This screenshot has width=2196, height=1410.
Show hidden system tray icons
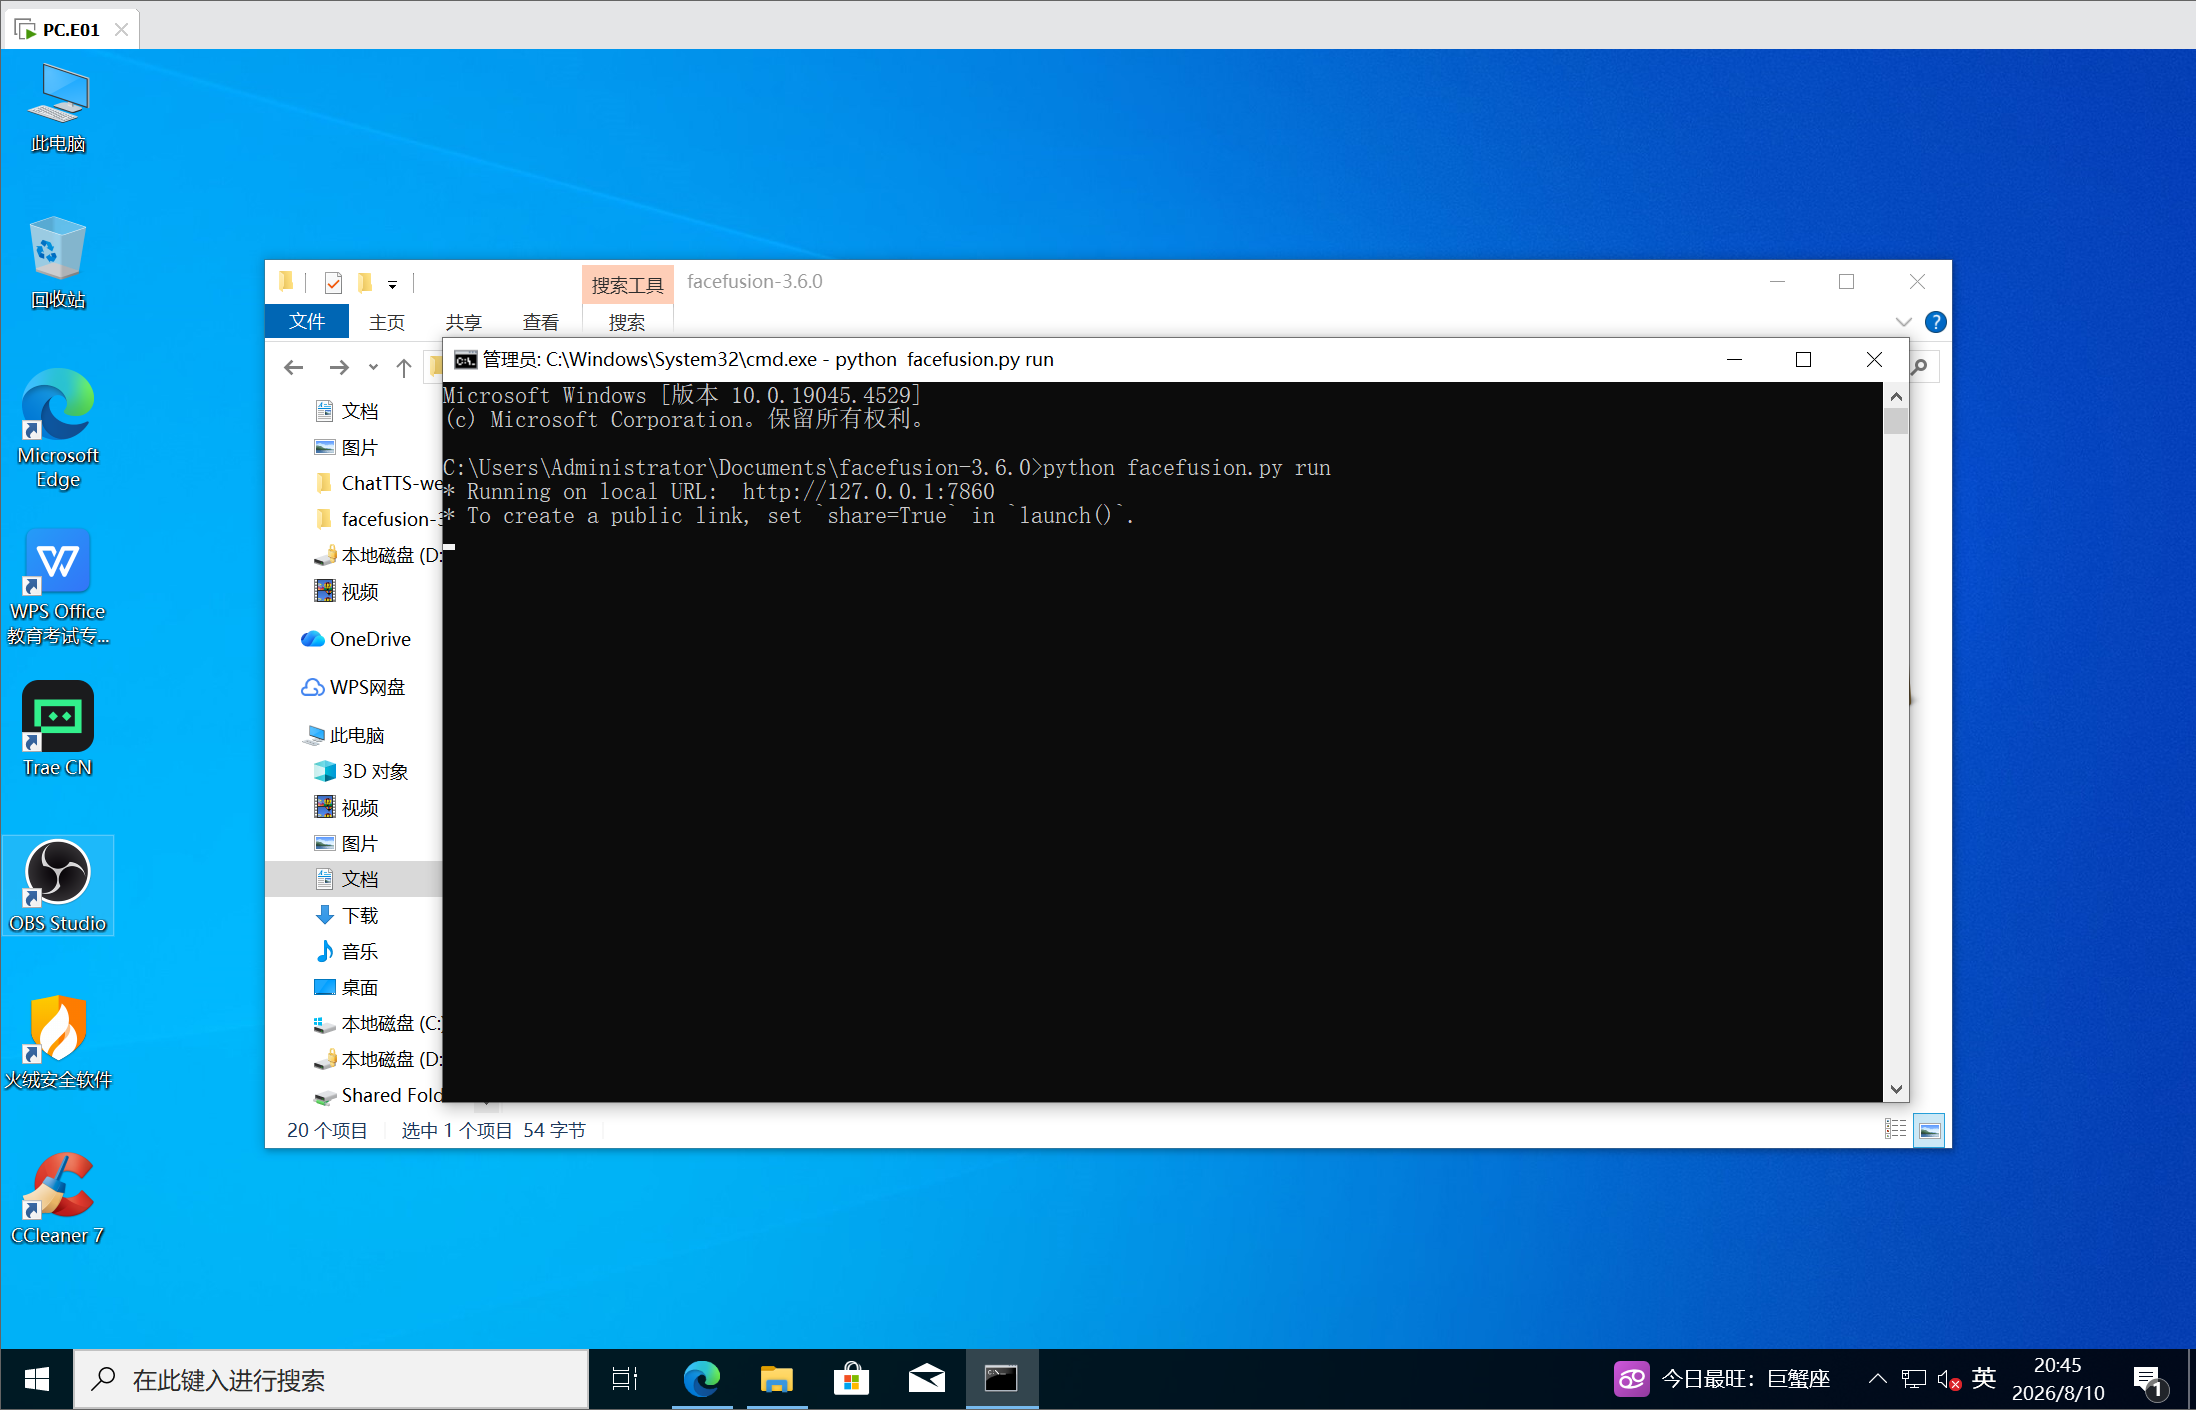[1877, 1379]
